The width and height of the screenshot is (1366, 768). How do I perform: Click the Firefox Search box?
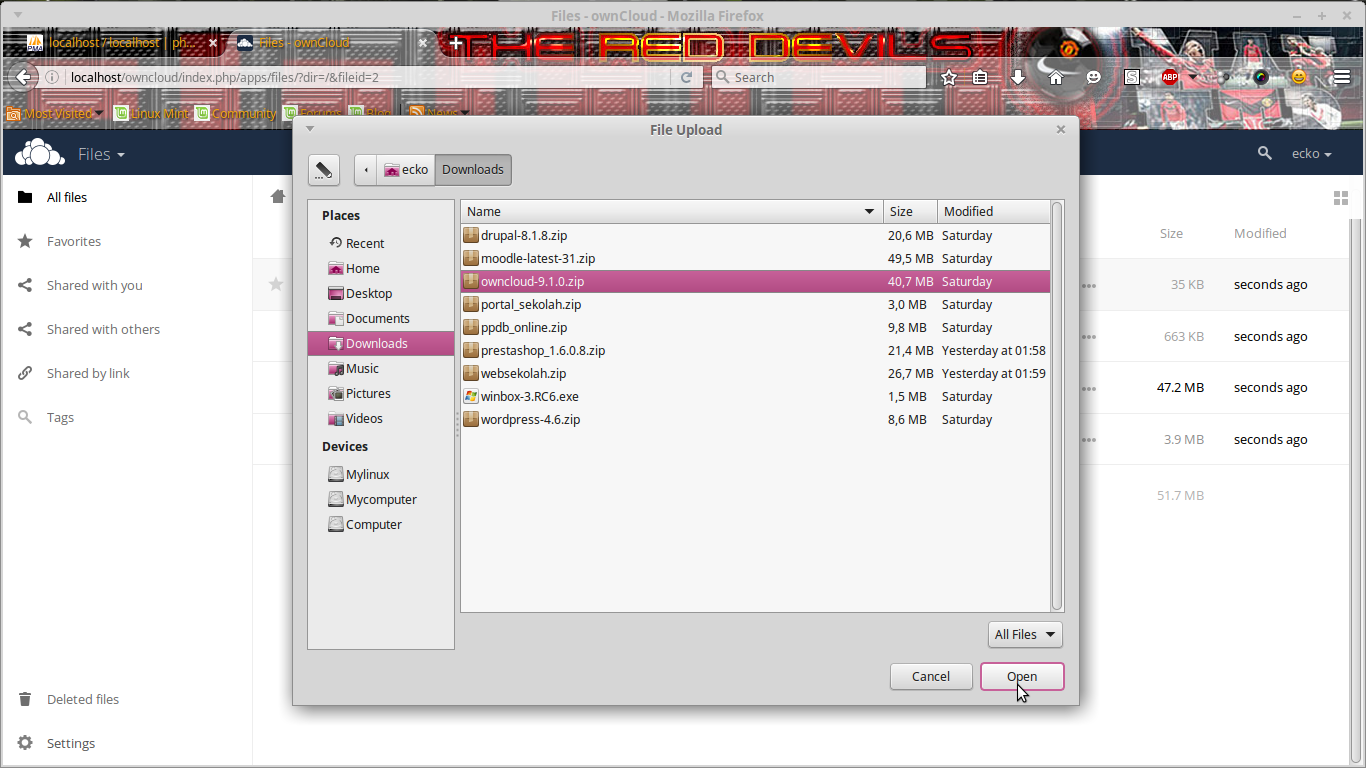point(819,77)
